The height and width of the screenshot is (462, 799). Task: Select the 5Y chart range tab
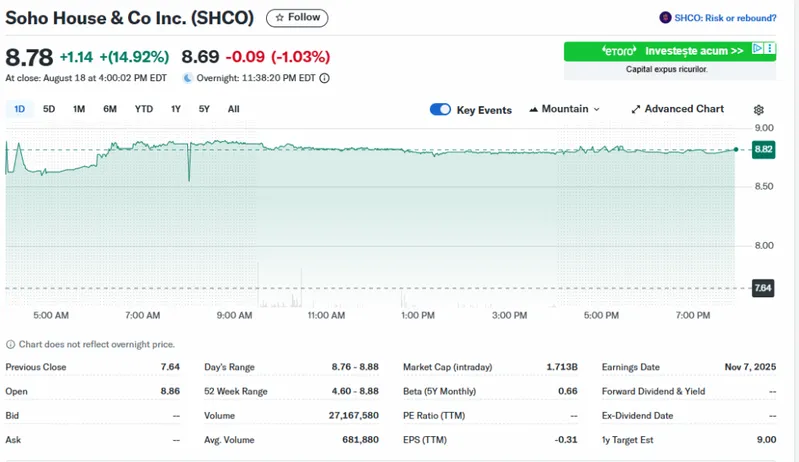tap(204, 109)
